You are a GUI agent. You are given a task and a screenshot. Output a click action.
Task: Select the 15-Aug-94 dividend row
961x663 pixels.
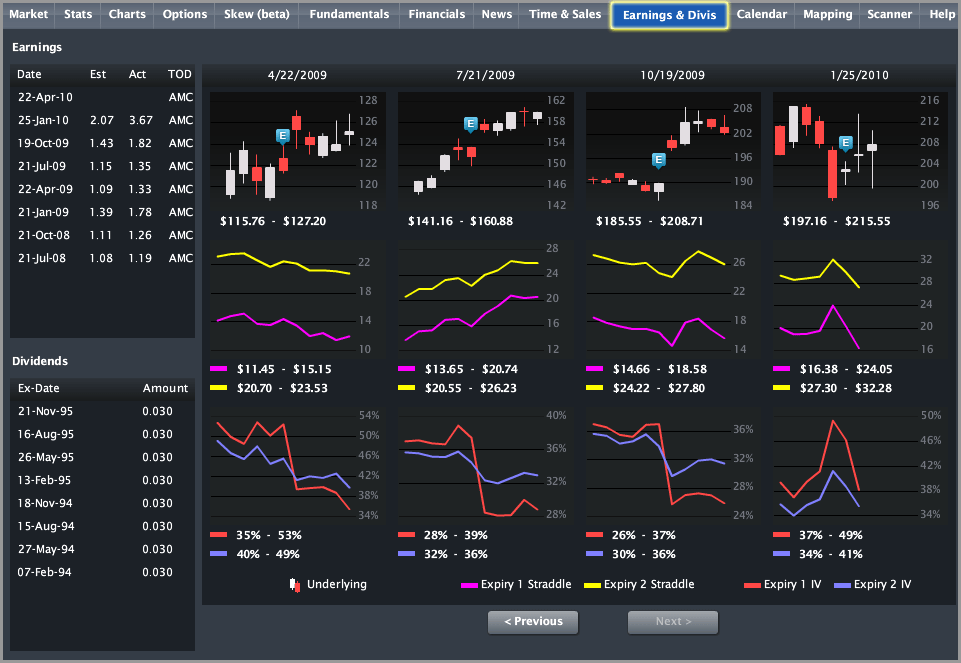pyautogui.click(x=102, y=526)
